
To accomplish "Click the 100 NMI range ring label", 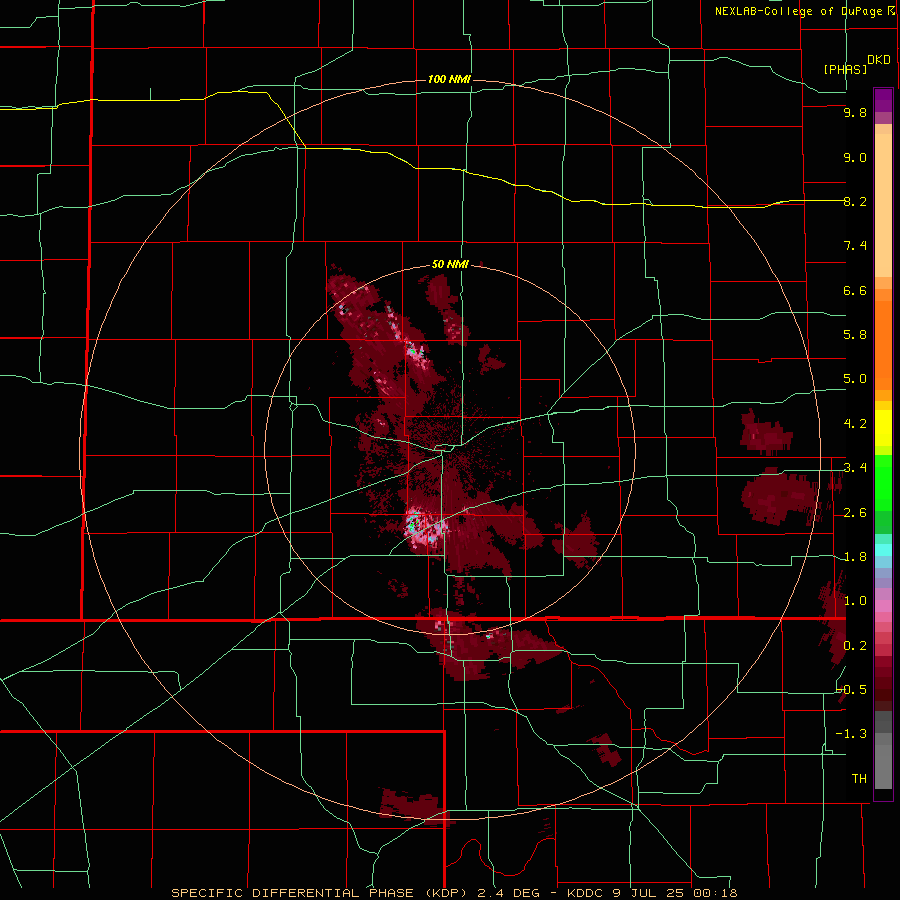I will point(449,79).
